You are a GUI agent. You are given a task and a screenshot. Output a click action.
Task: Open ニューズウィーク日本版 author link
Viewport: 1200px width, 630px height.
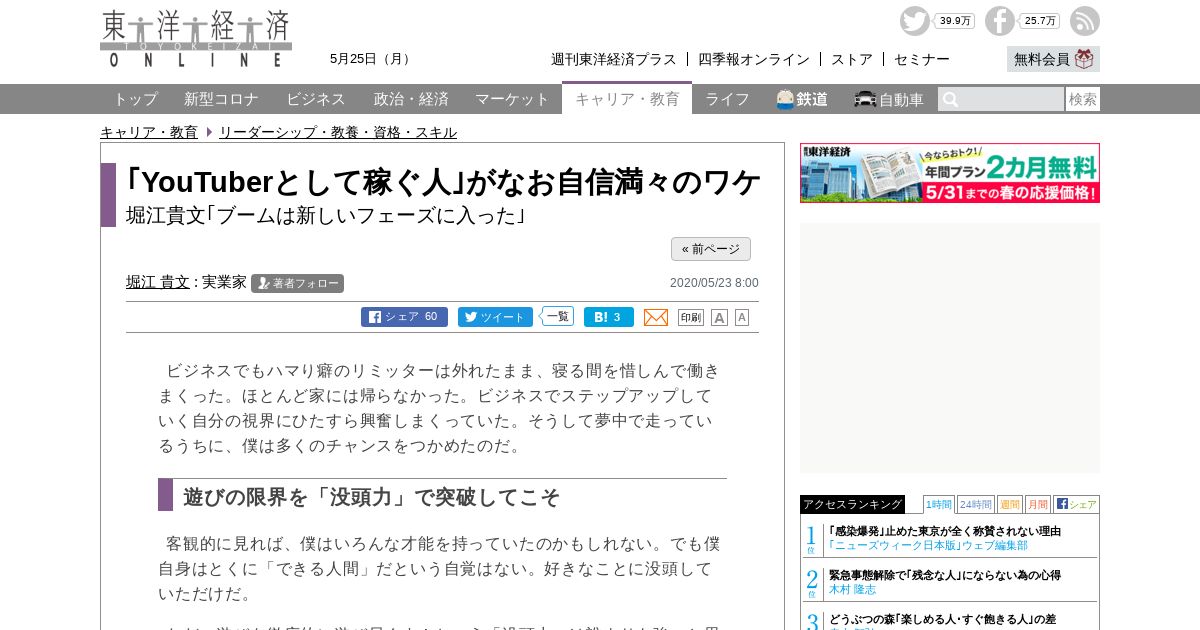(928, 546)
